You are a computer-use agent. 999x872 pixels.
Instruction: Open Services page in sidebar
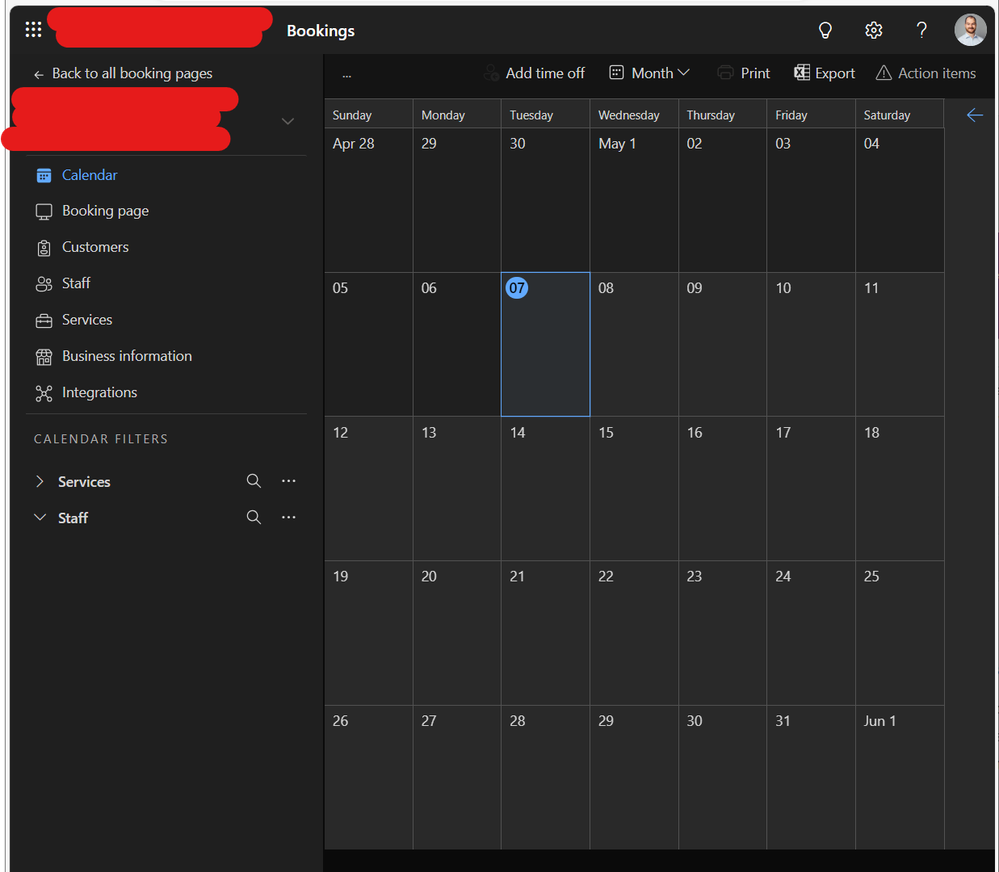point(87,320)
